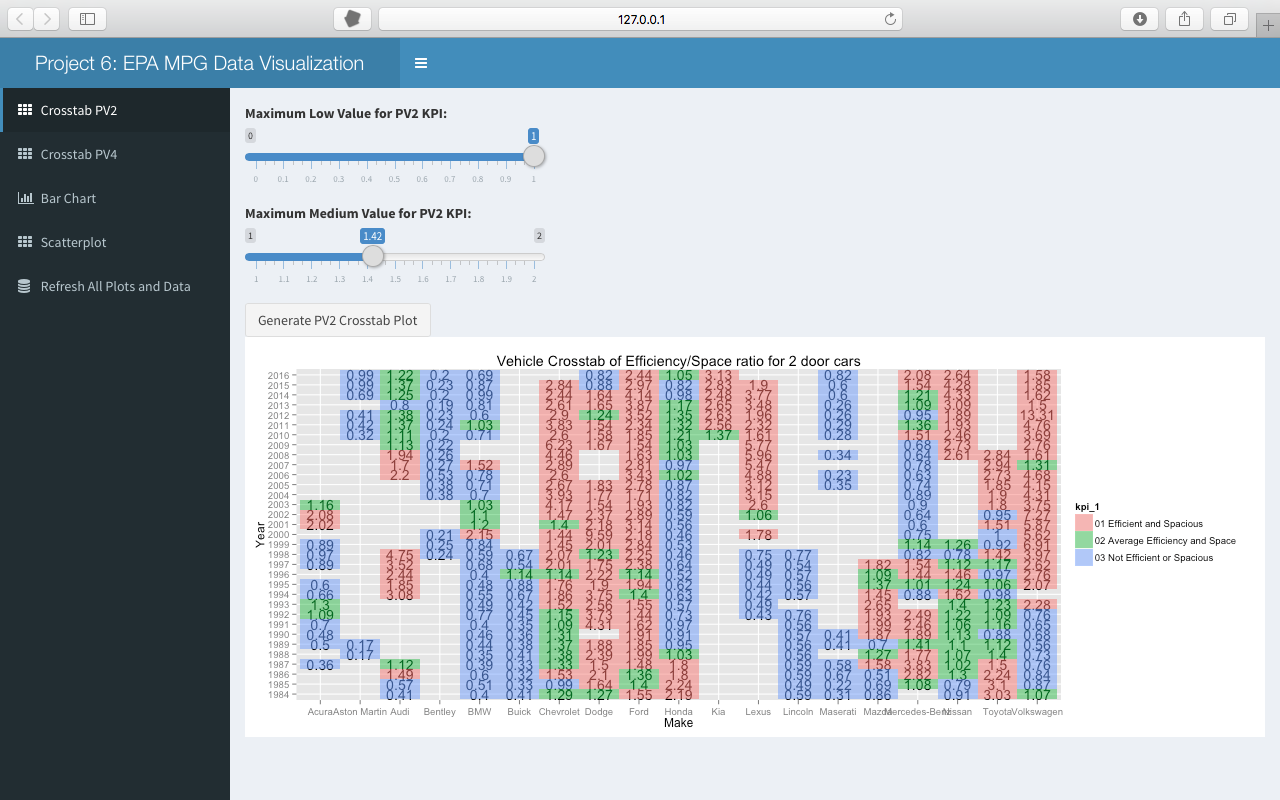
Task: Click the grid icon beside Crosstab PV2
Action: coord(25,110)
